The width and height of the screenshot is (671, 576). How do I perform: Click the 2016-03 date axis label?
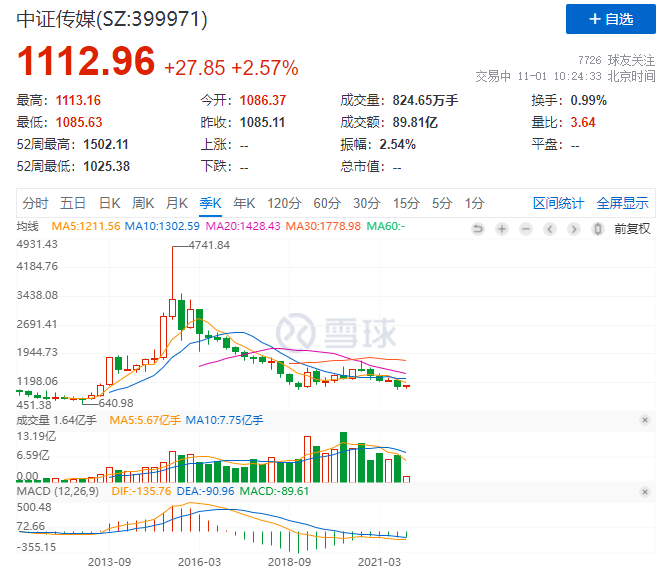click(199, 562)
